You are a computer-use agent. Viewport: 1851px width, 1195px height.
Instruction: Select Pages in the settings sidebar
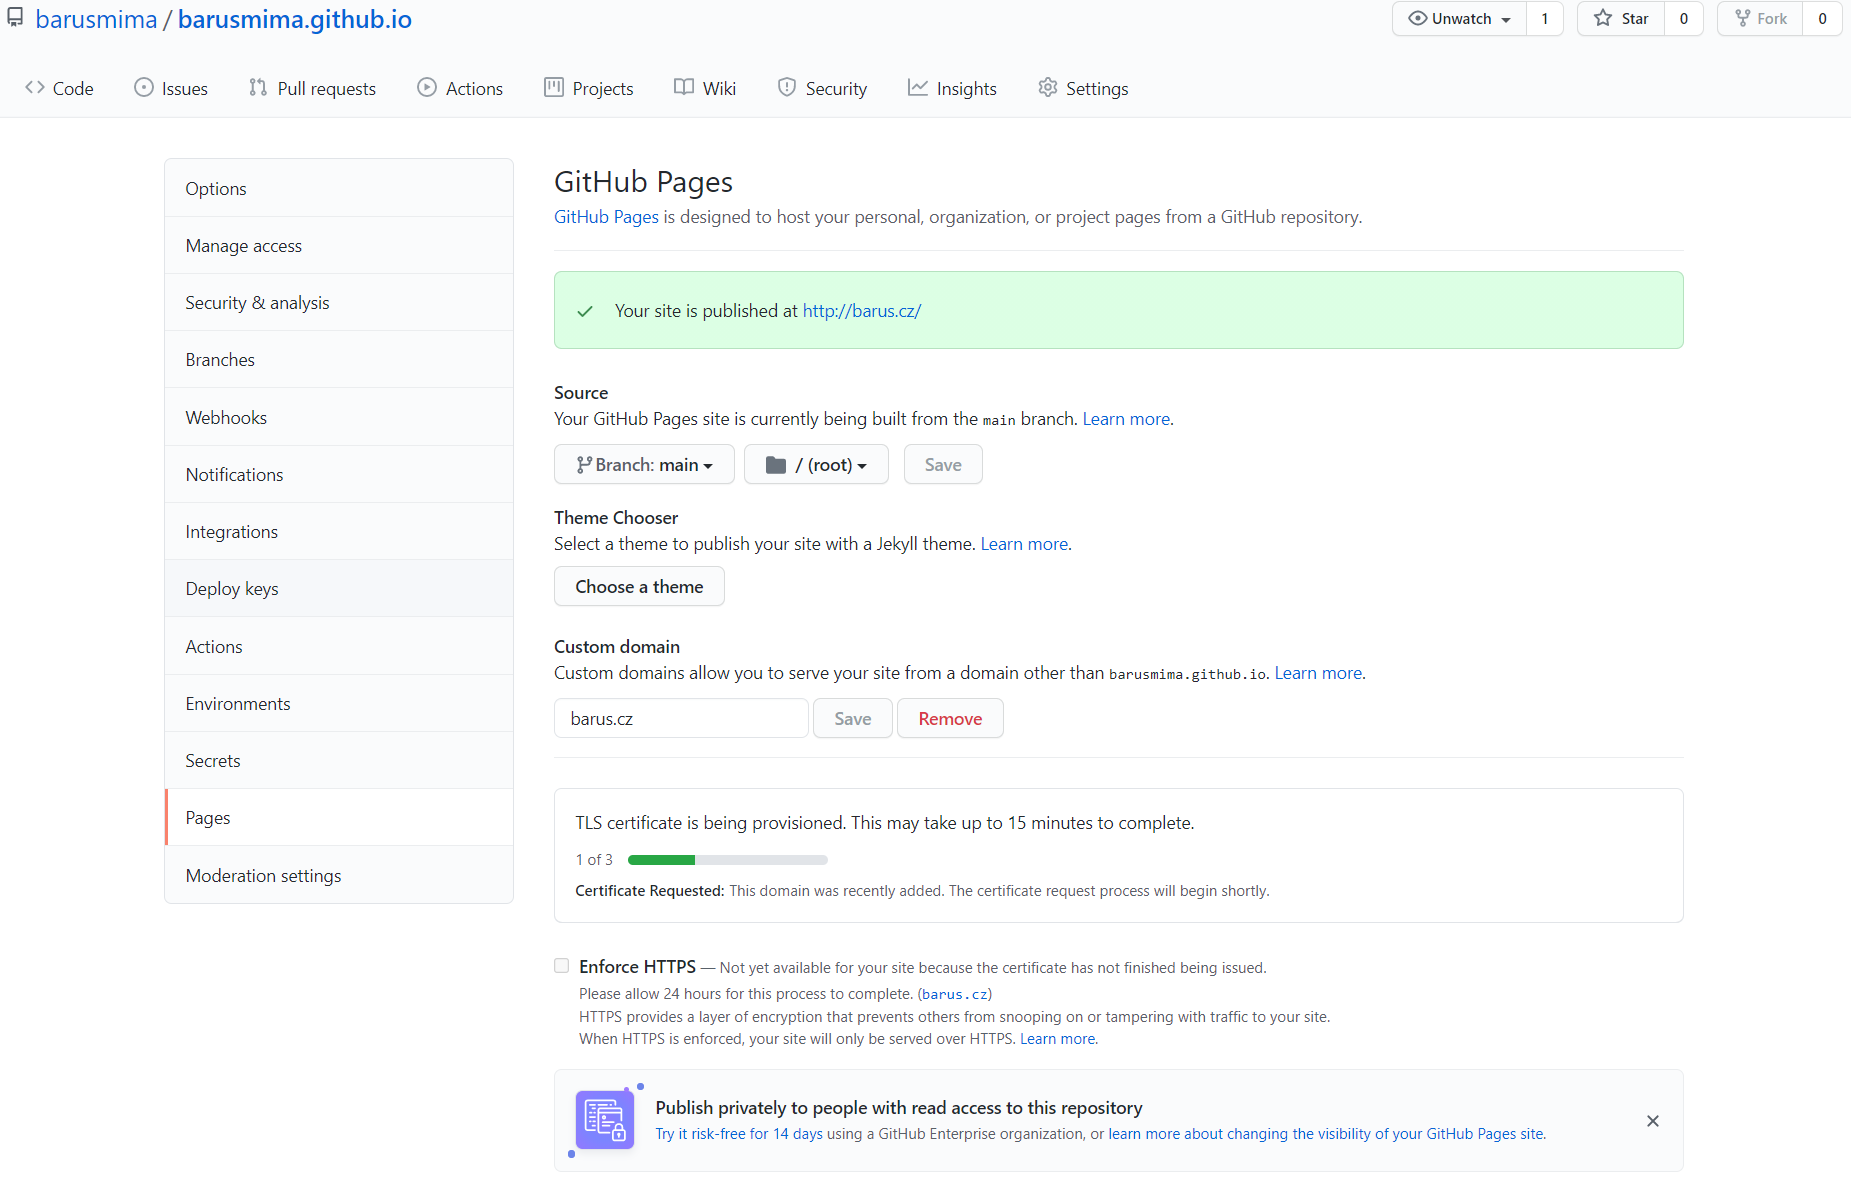pos(207,817)
